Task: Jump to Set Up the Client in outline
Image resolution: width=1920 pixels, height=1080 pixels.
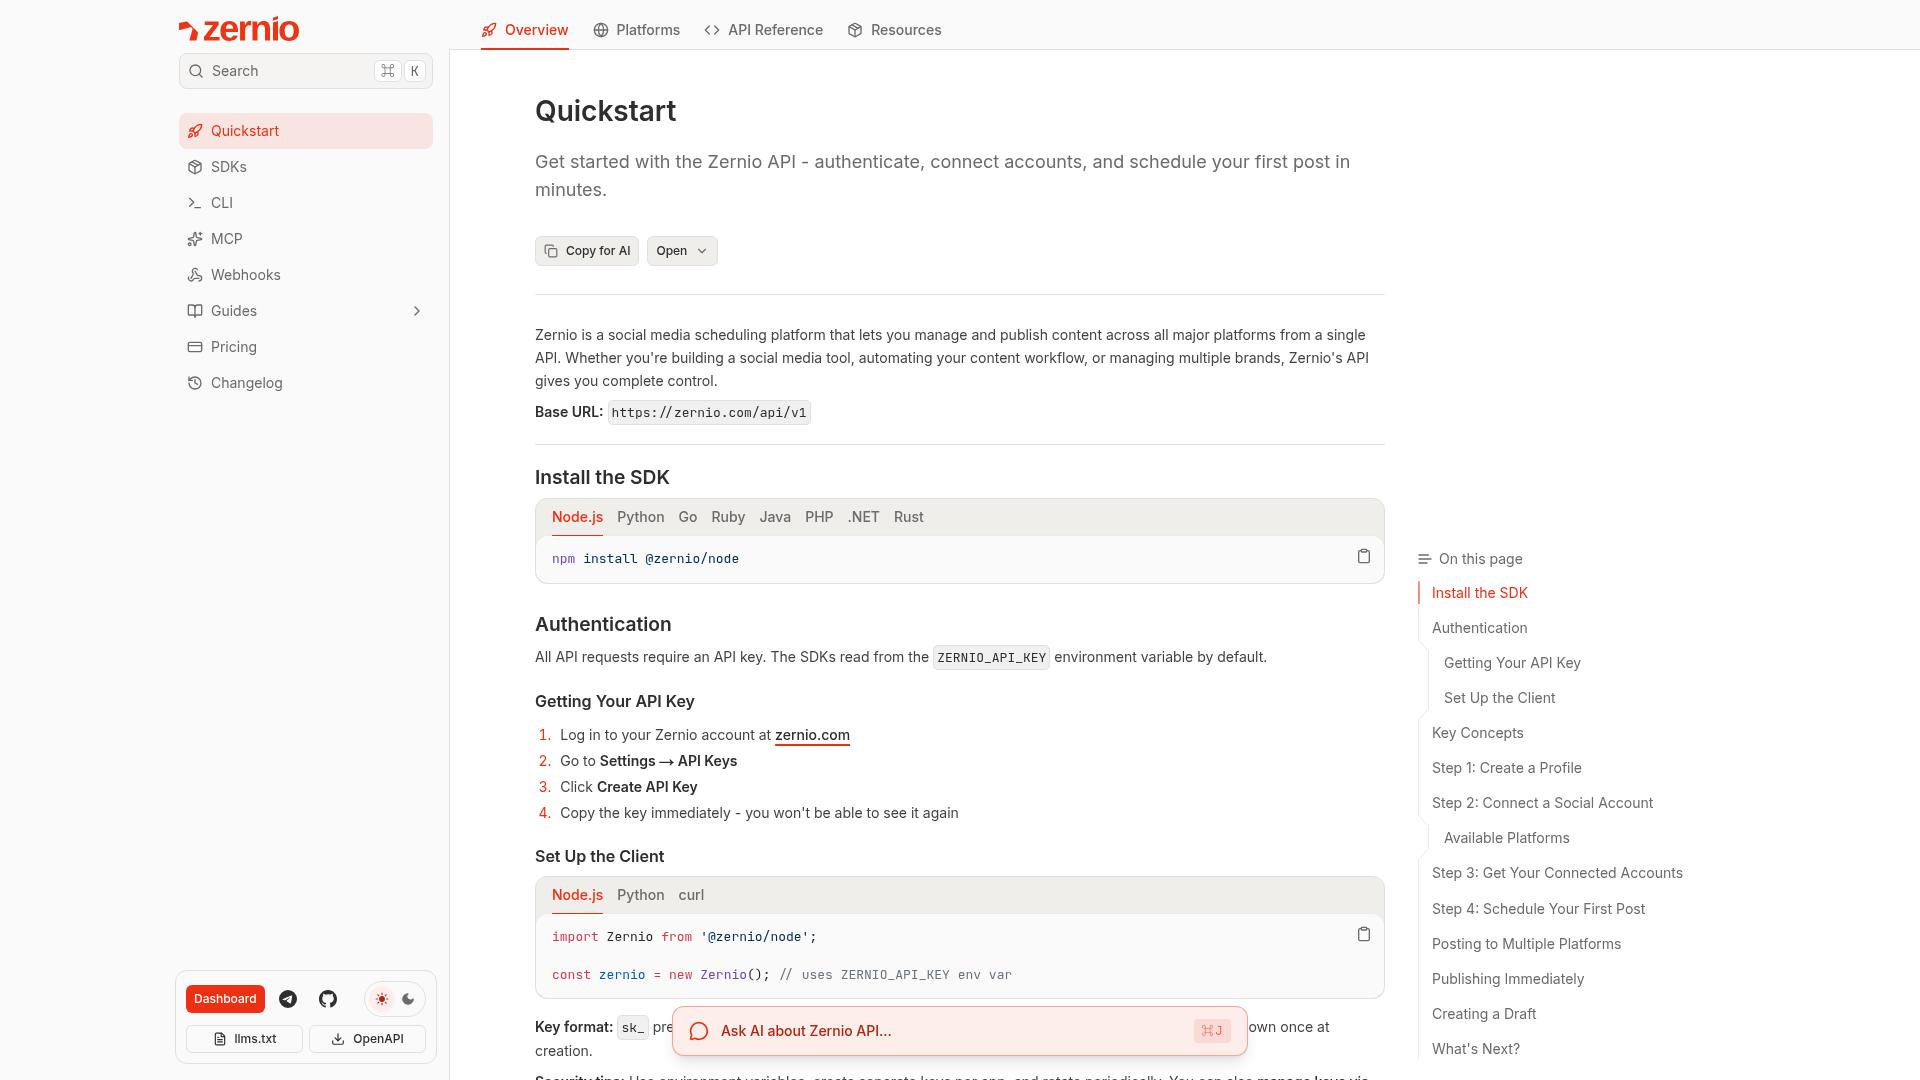Action: coord(1500,698)
